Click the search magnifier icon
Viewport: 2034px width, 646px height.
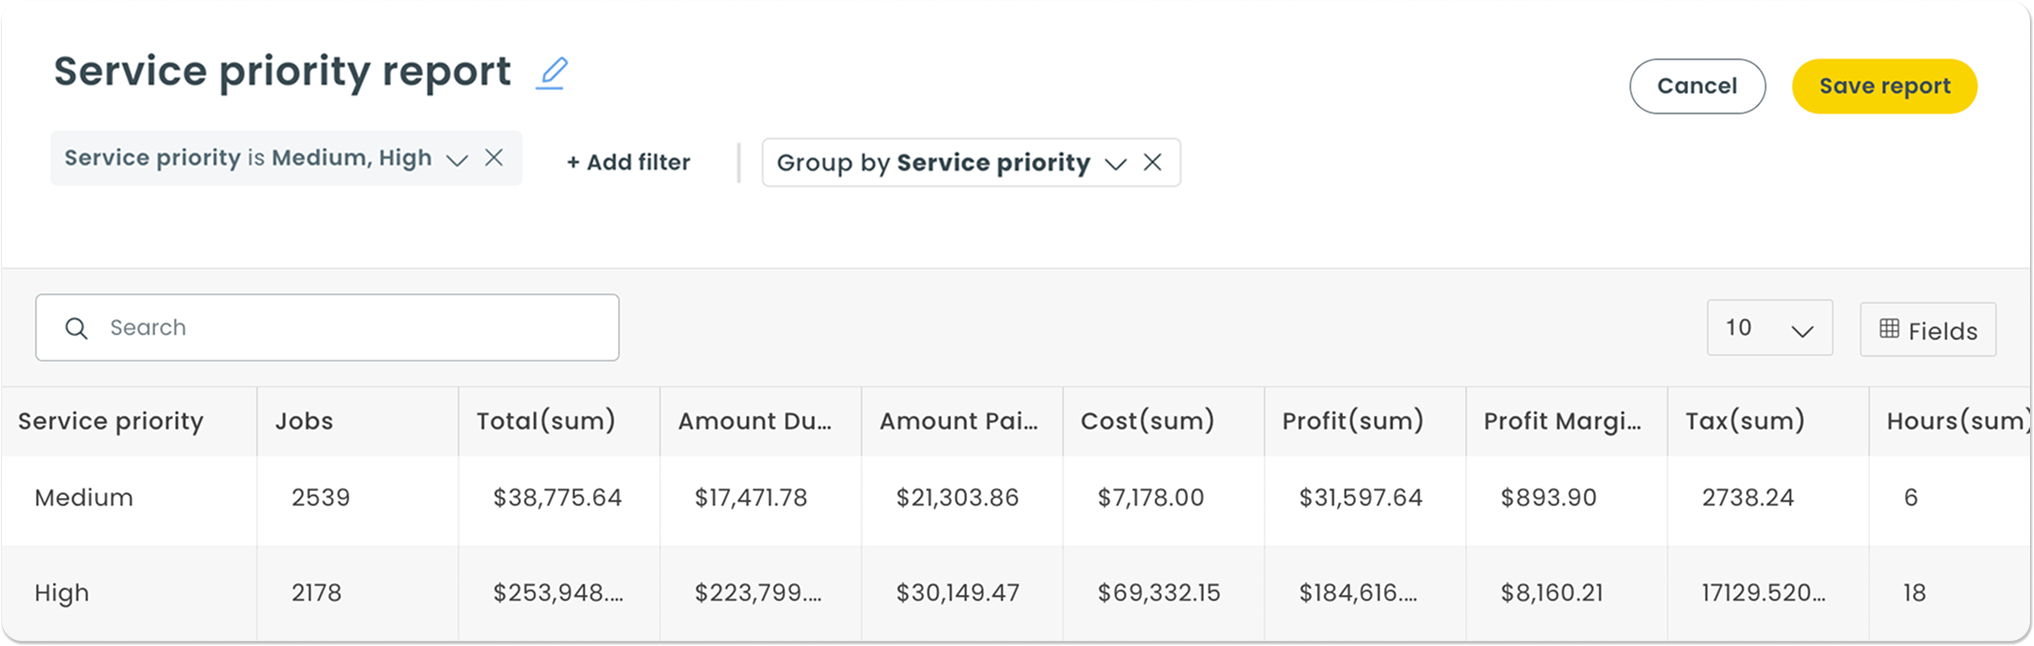(x=76, y=328)
